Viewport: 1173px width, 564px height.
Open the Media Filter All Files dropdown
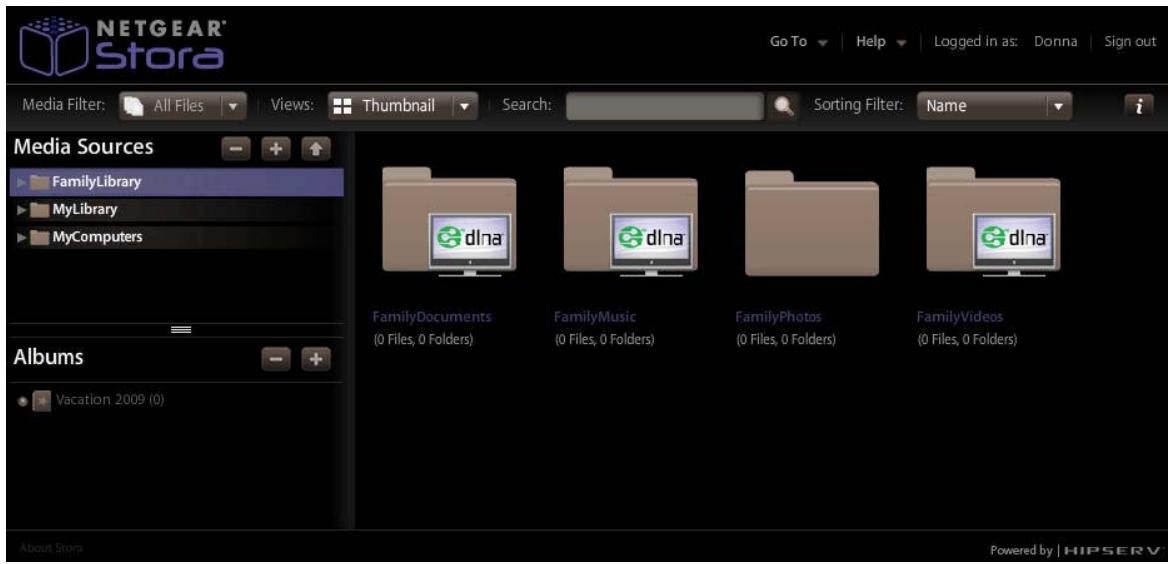(x=182, y=106)
